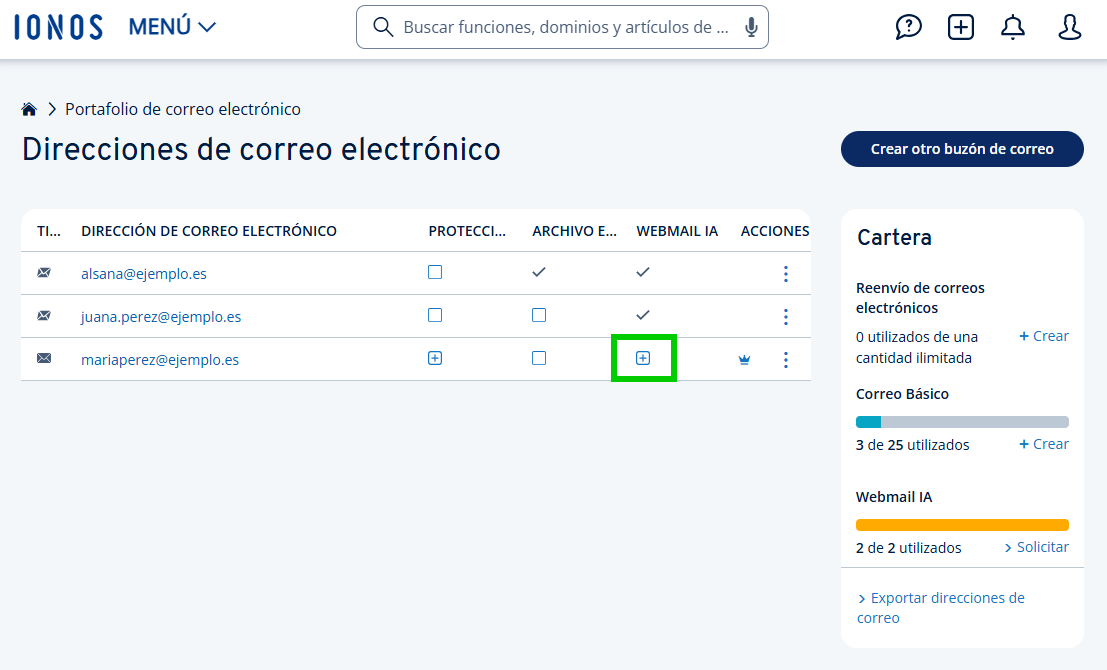
Task: Open the help chat question icon
Action: [x=908, y=28]
